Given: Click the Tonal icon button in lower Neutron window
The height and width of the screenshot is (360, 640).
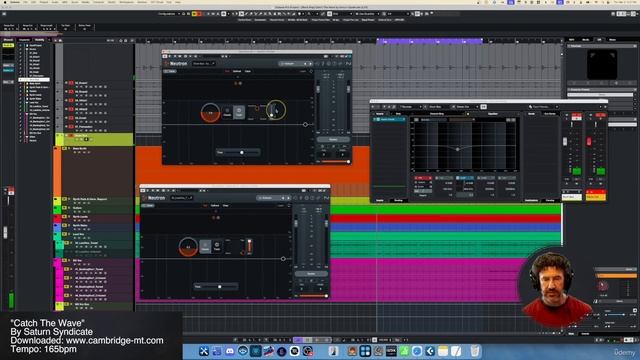Looking at the screenshot, I should [x=217, y=246].
